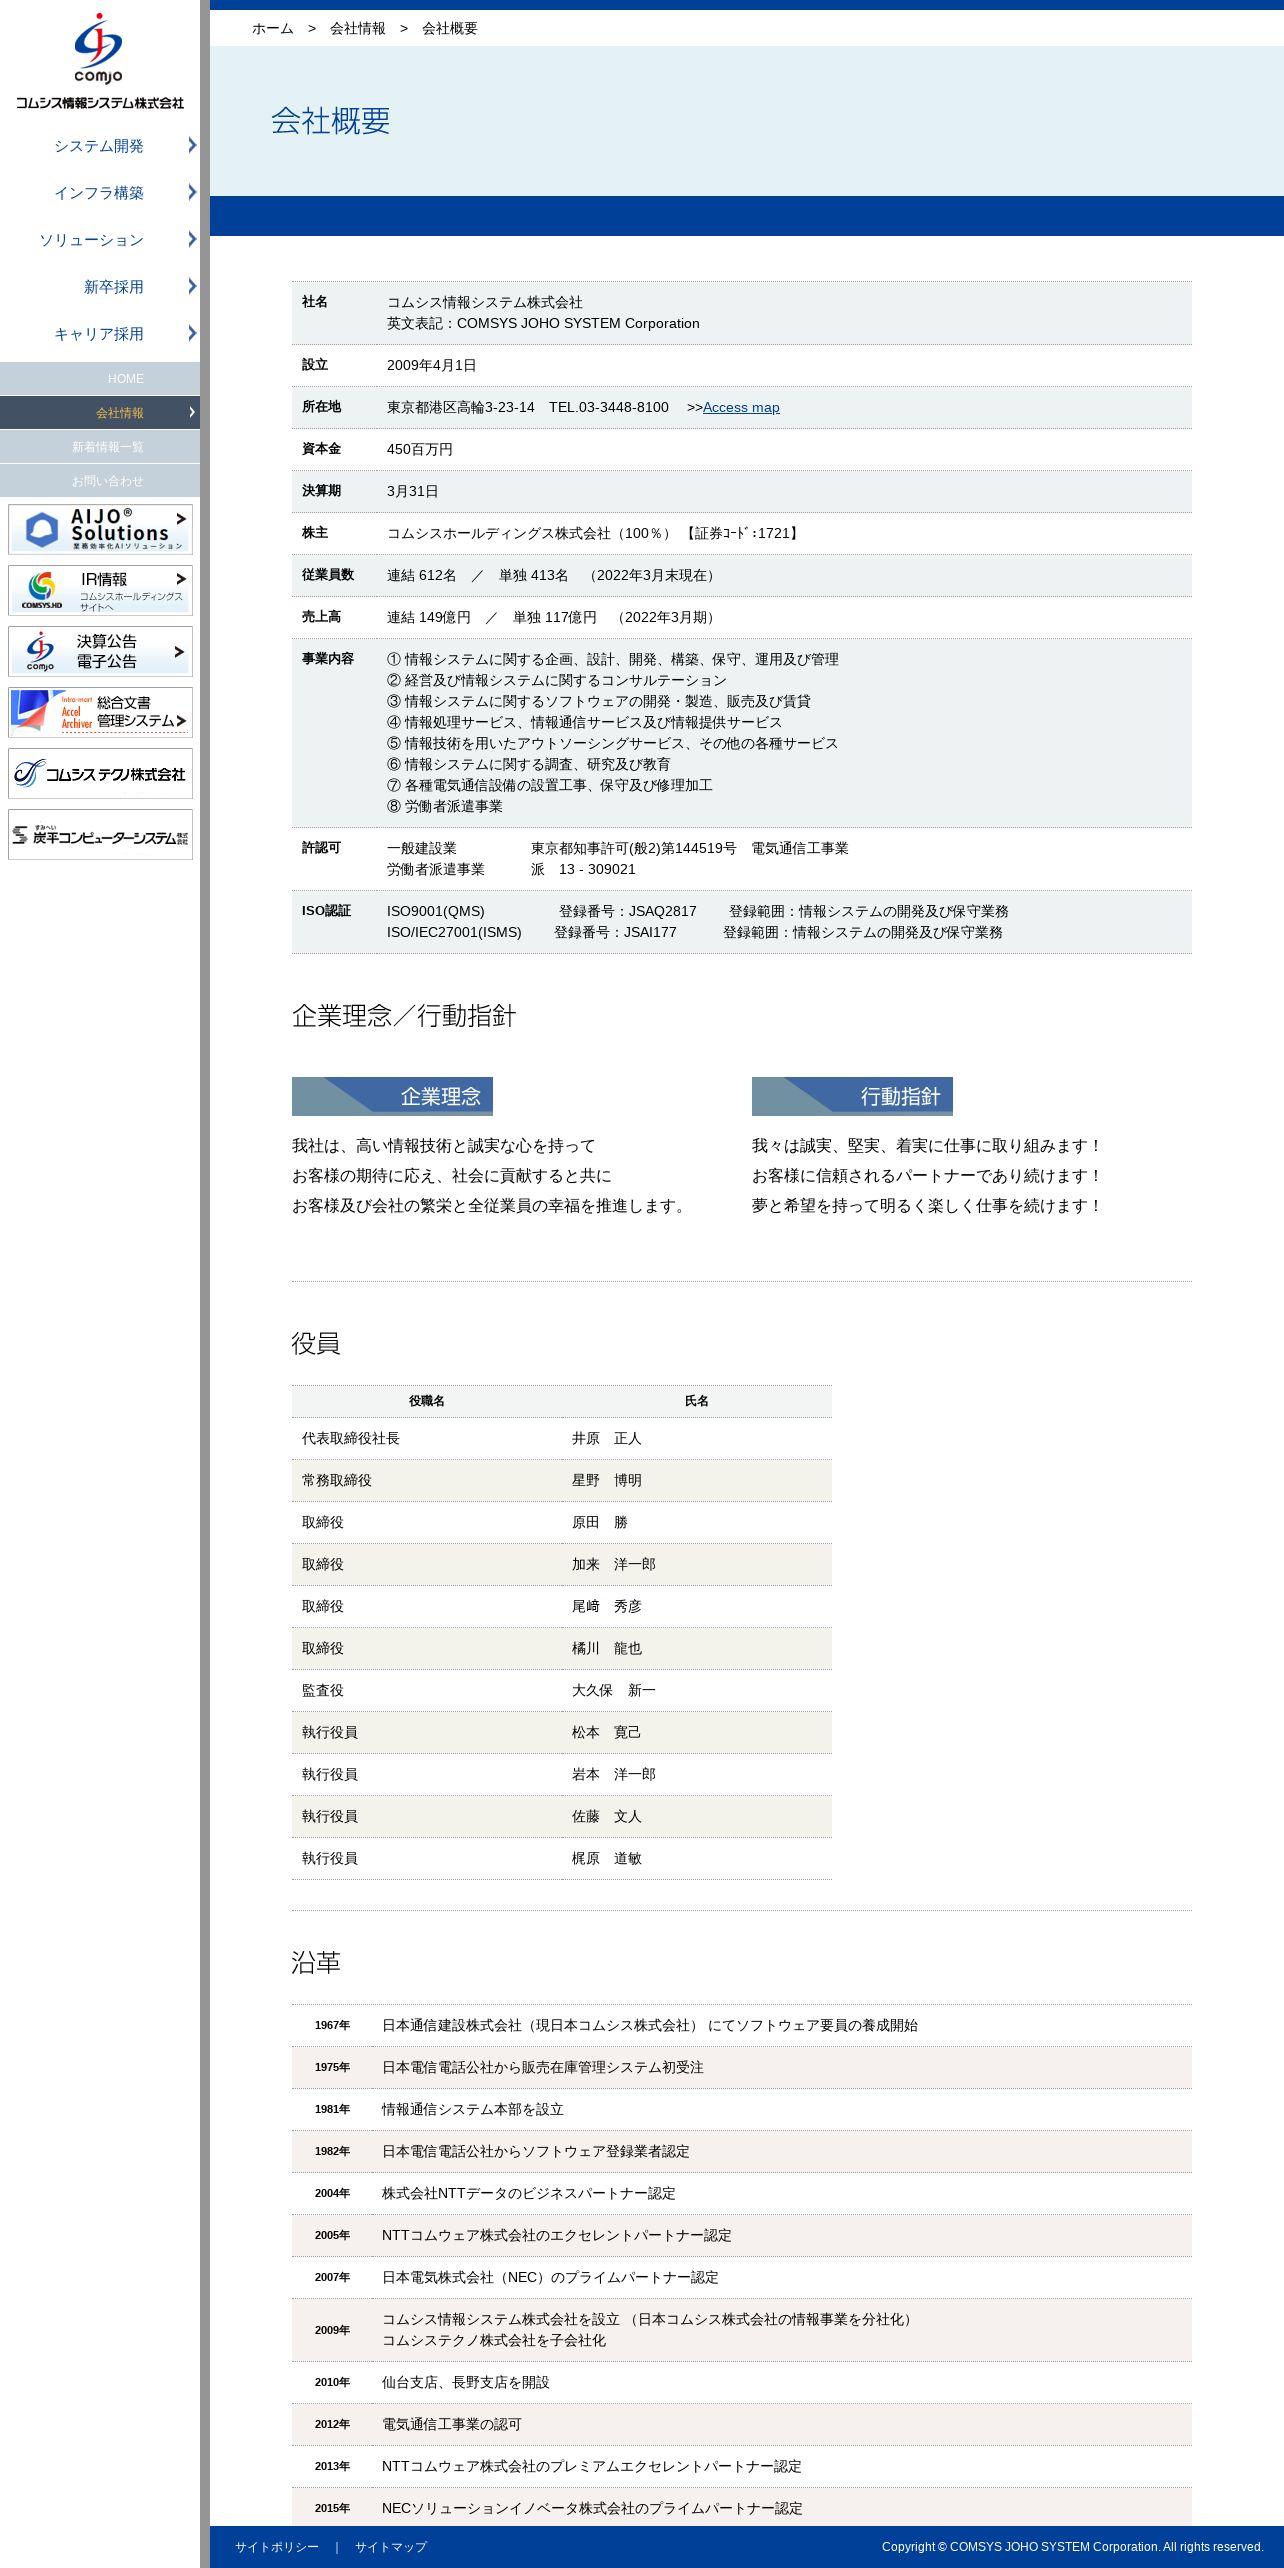Click the 仙台支店、長野支店を開設 entry
The image size is (1284, 2568).
(465, 2382)
